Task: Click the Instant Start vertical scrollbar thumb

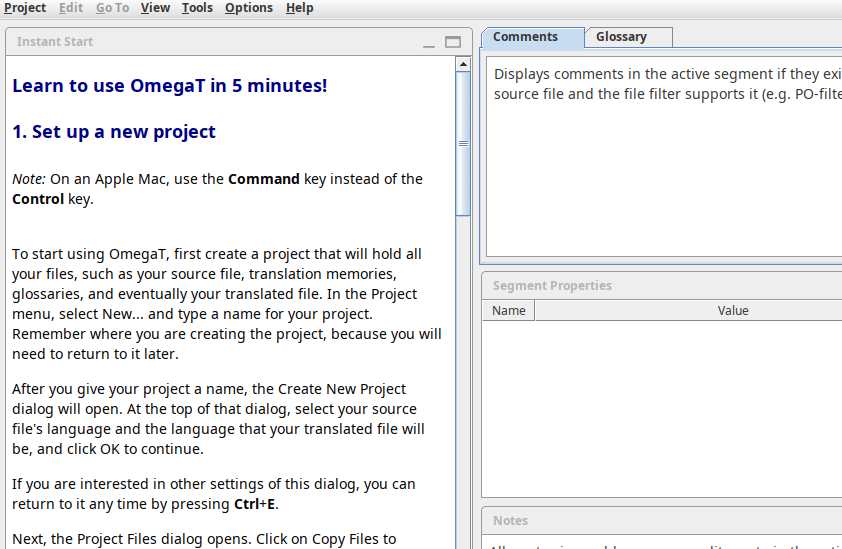Action: (x=463, y=144)
